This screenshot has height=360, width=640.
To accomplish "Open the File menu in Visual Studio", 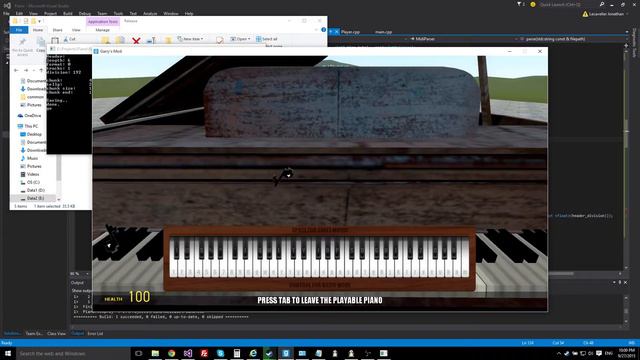I will pyautogui.click(x=6, y=13).
